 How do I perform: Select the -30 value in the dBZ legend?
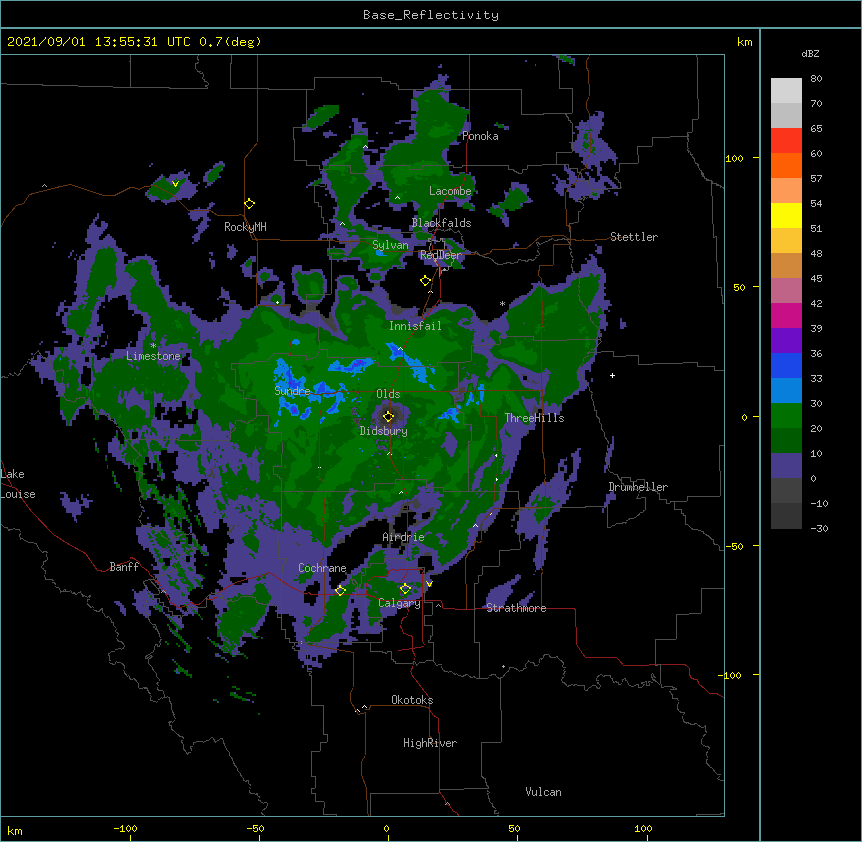coord(819,528)
